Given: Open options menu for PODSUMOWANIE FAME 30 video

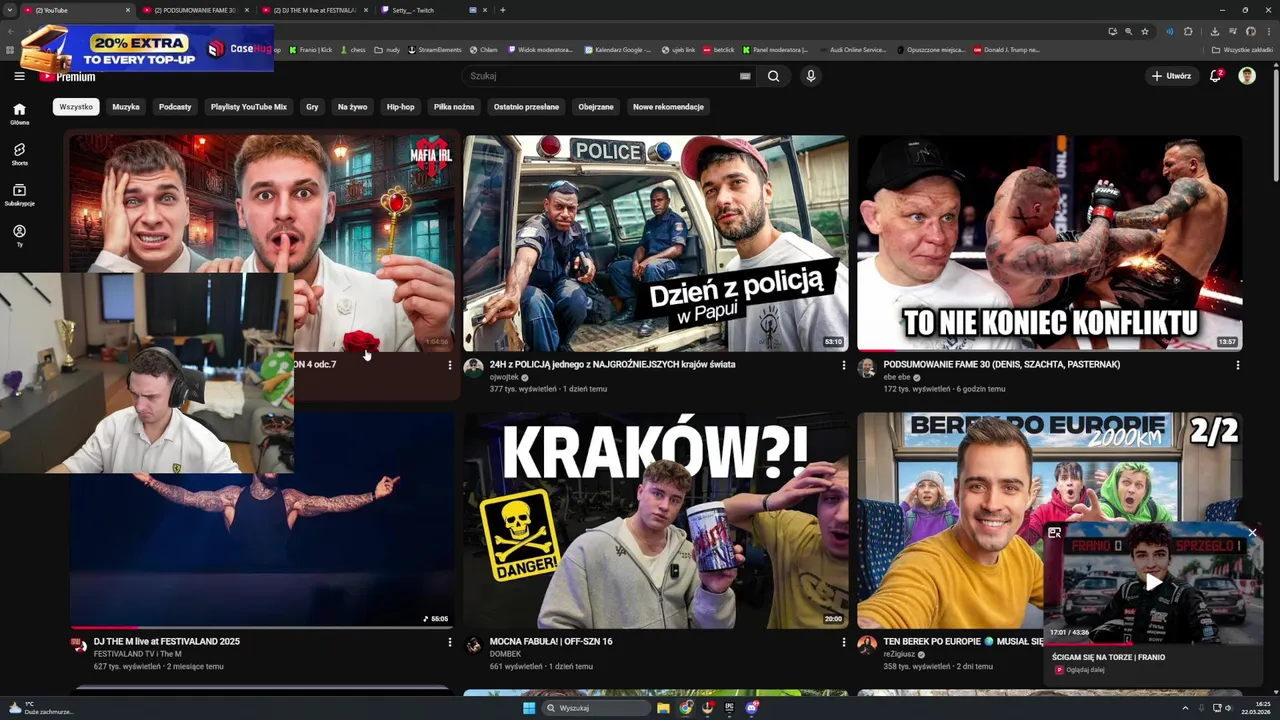Looking at the screenshot, I should 1237,366.
